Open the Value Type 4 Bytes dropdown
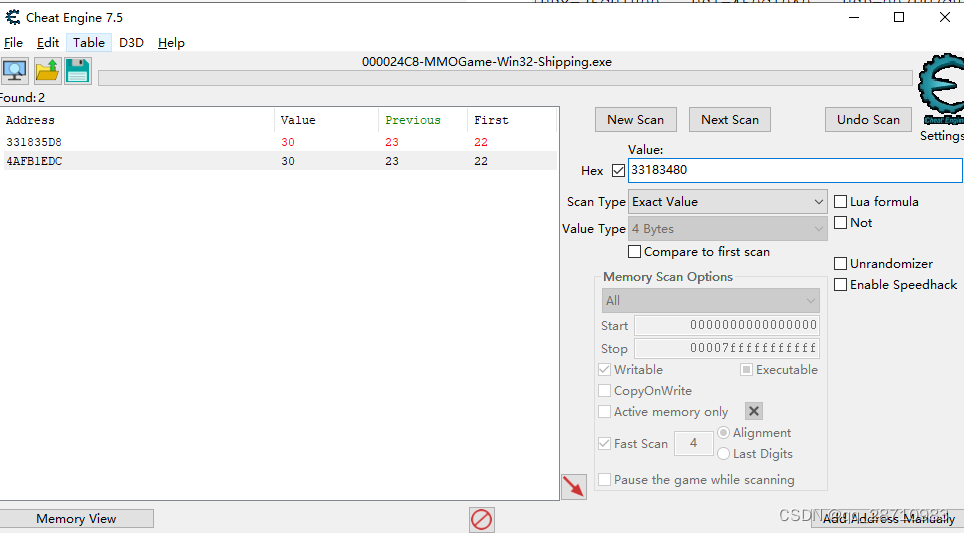The width and height of the screenshot is (964, 533). point(727,229)
